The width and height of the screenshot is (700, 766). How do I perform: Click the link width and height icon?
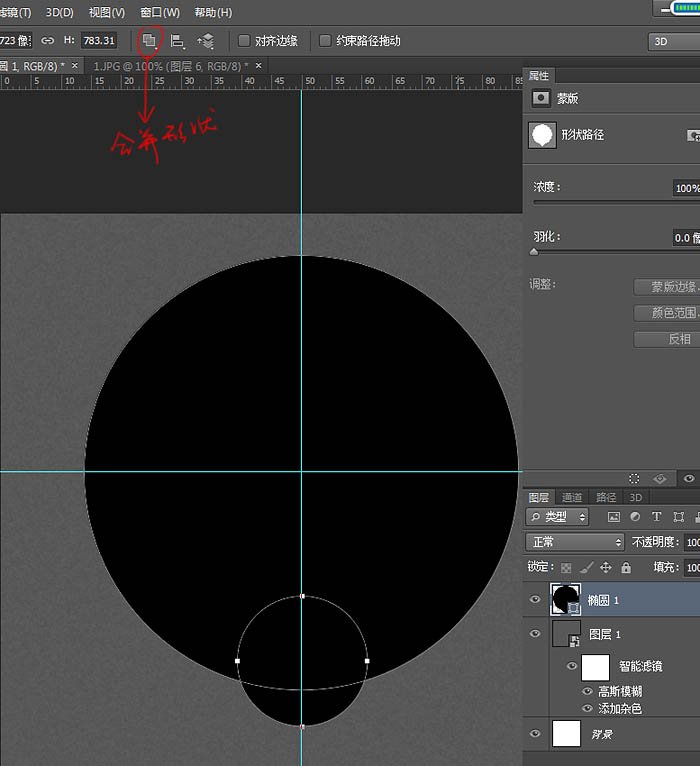click(48, 41)
